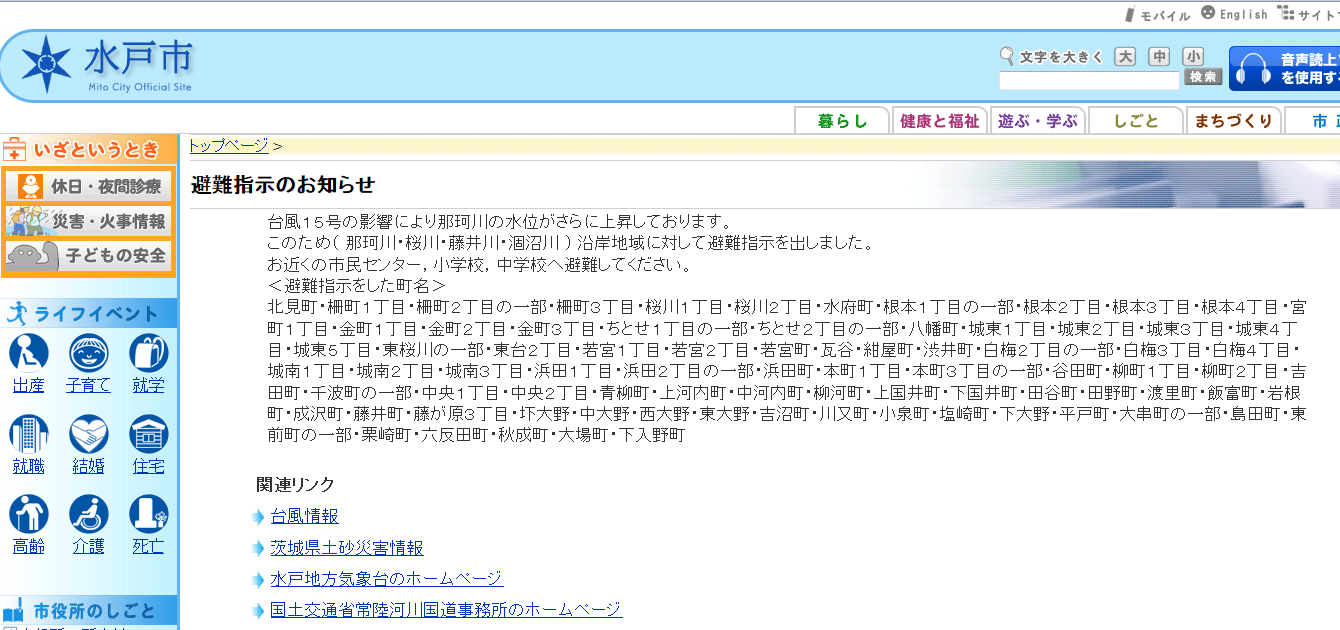Select the 住宅 (housing) icon
Viewport: 1340px width, 630px height.
[x=148, y=435]
